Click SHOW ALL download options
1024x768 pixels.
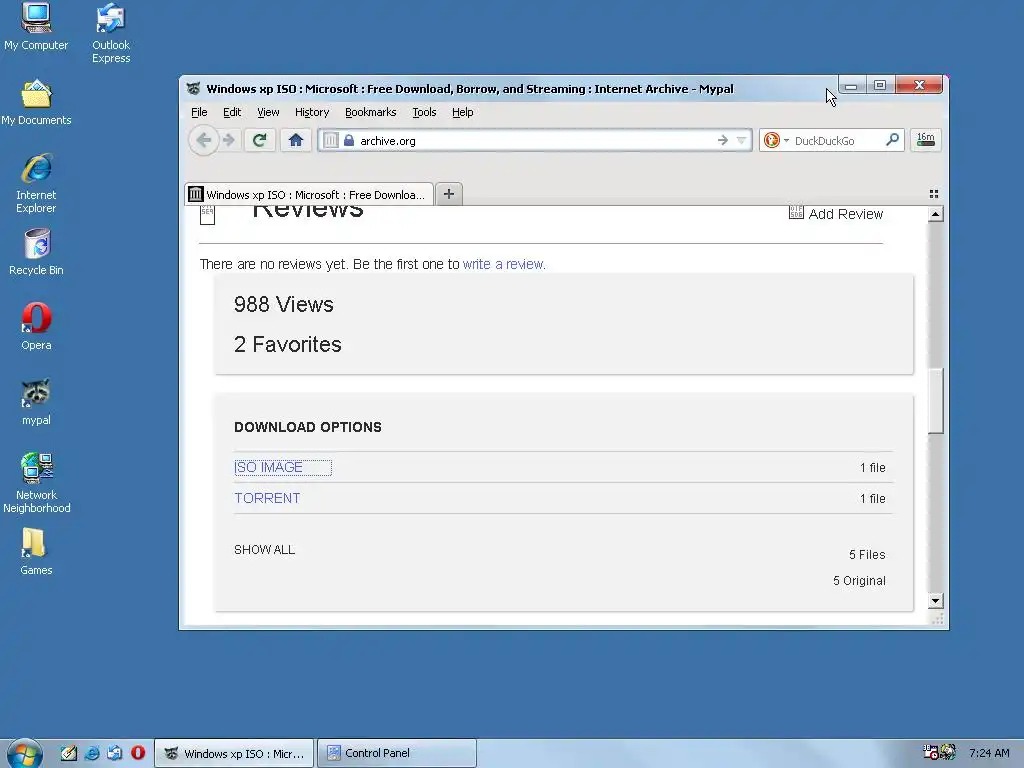click(264, 550)
